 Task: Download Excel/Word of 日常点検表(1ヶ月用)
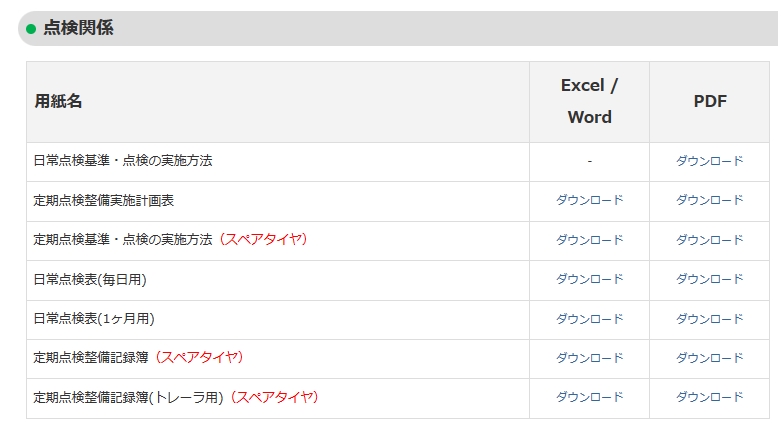[589, 318]
